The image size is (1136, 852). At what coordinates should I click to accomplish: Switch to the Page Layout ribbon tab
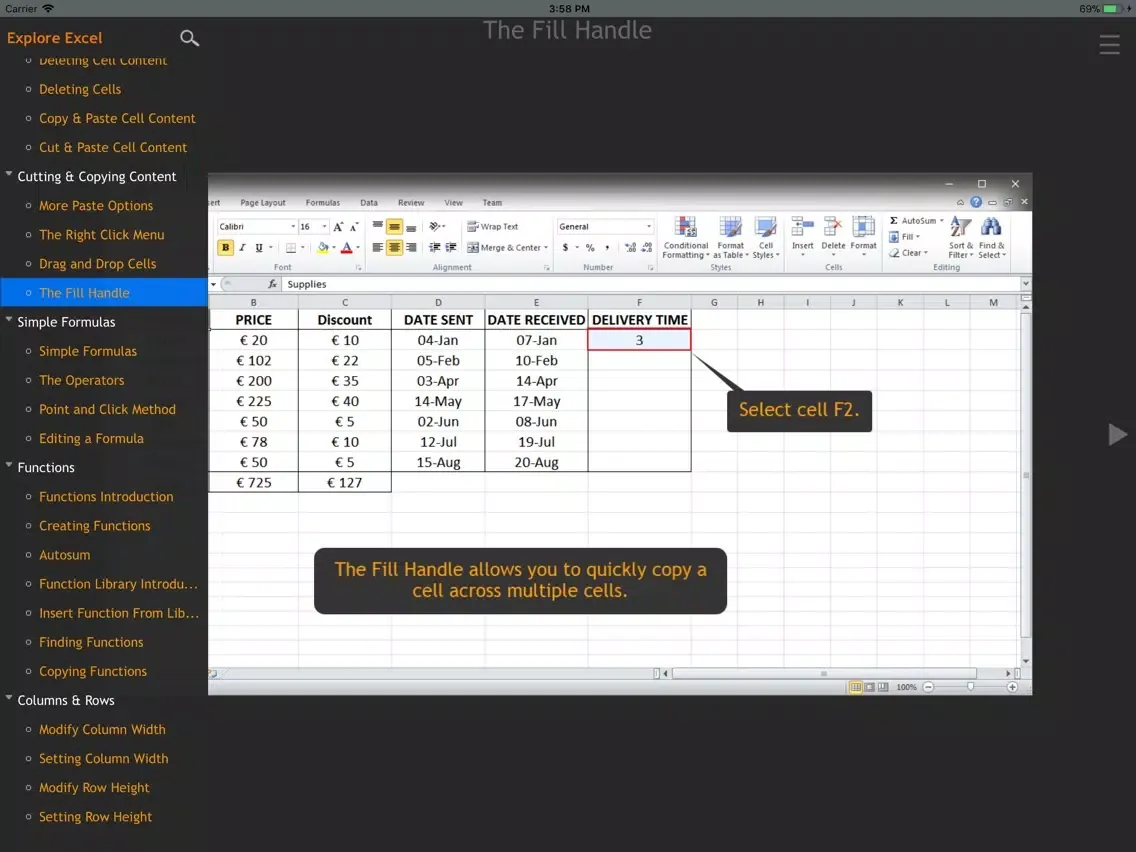[262, 203]
